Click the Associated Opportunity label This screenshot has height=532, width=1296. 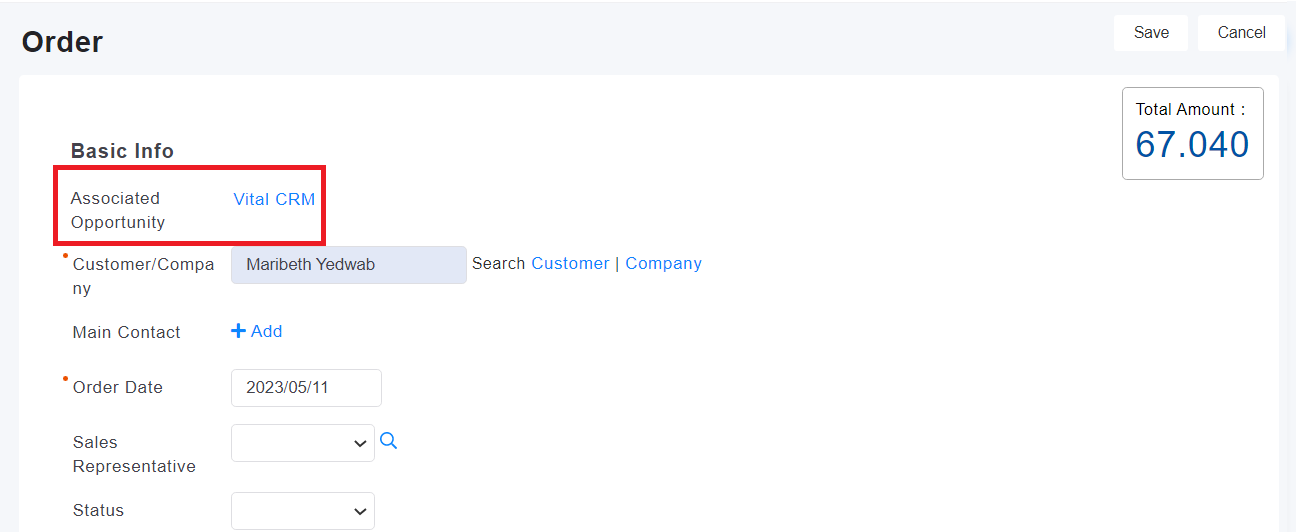[x=117, y=210]
